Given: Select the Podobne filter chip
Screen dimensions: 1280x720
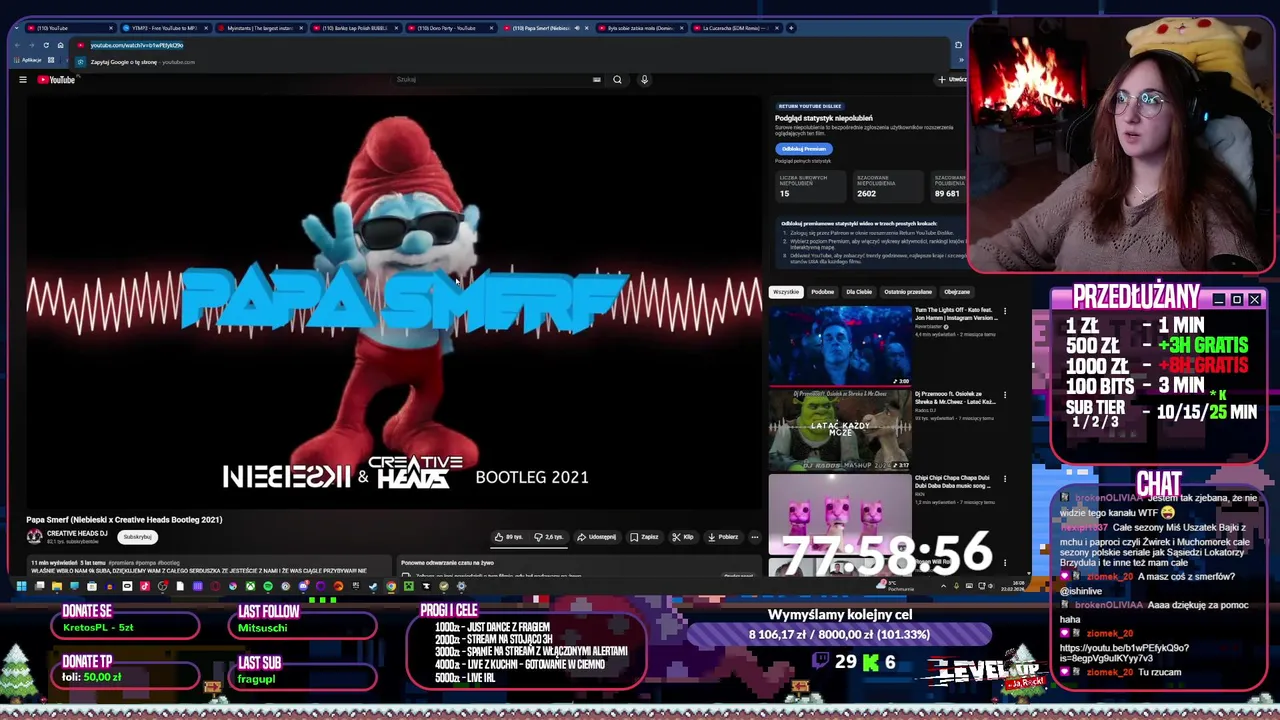Looking at the screenshot, I should (x=823, y=292).
